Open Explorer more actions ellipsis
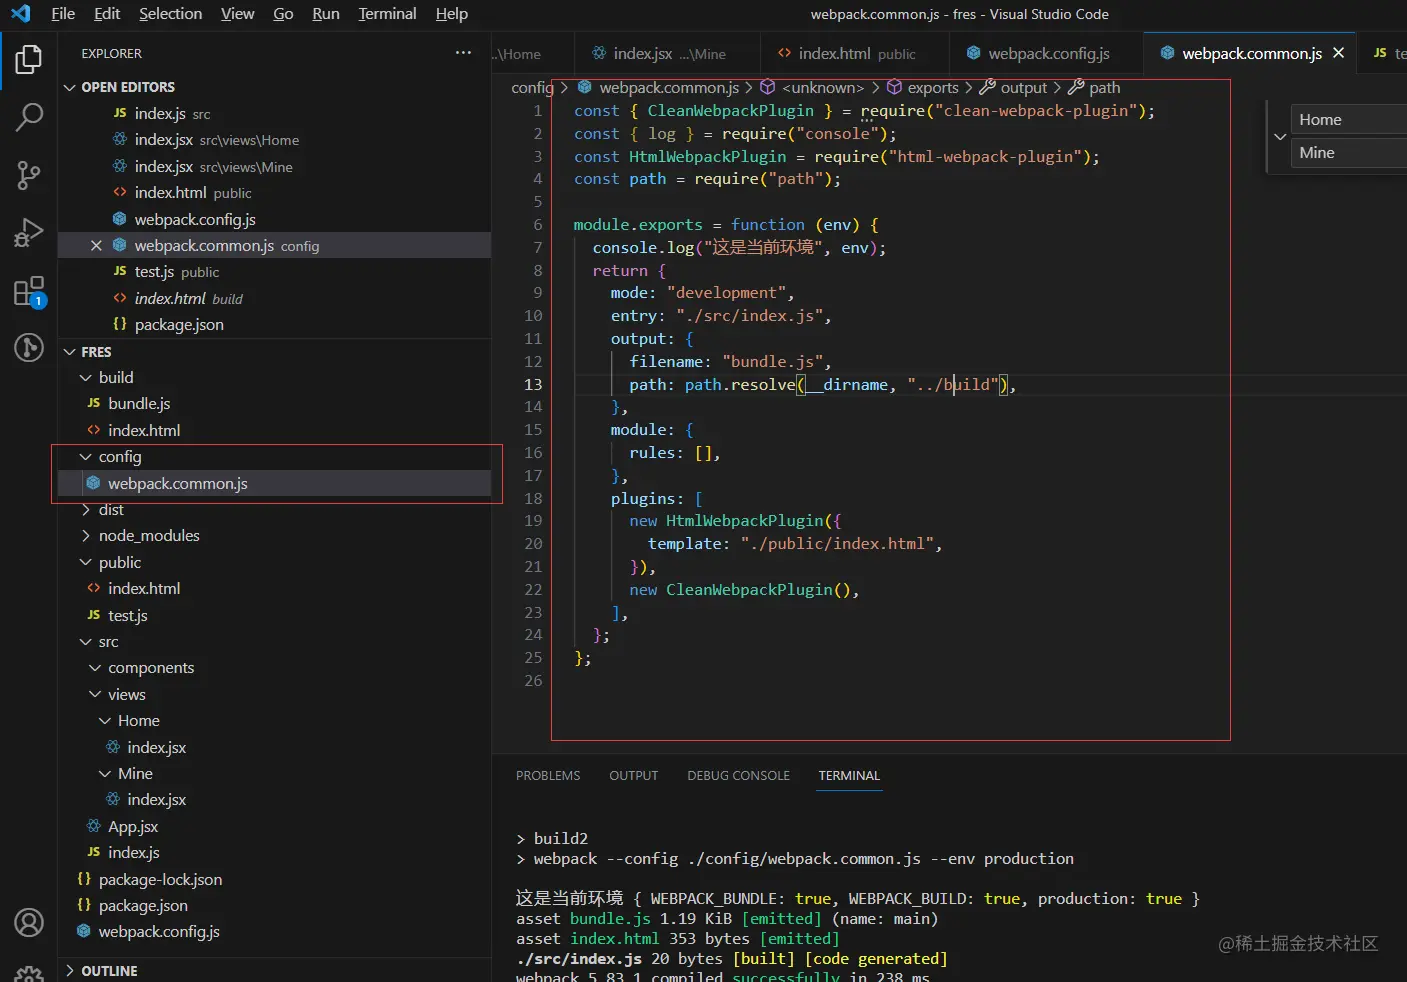 click(463, 53)
